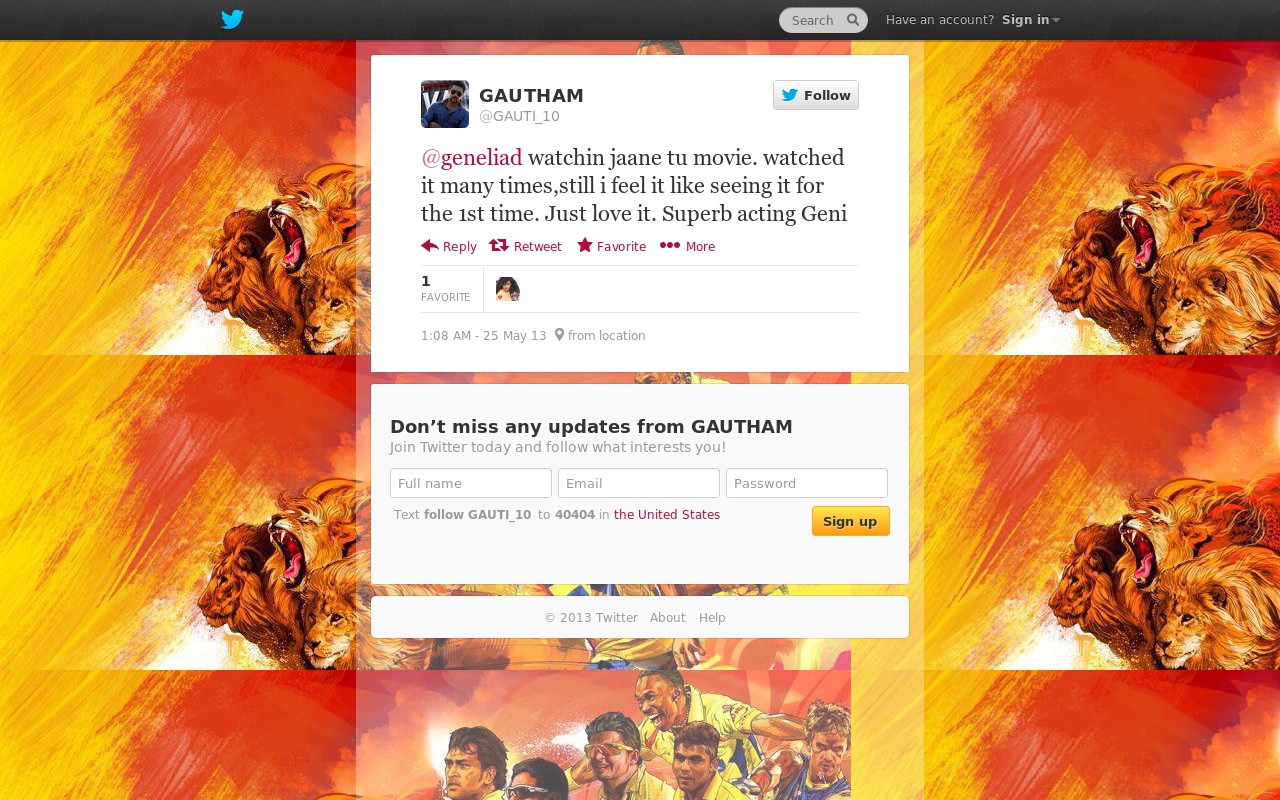
Task: Open the More options menu
Action: 687,246
